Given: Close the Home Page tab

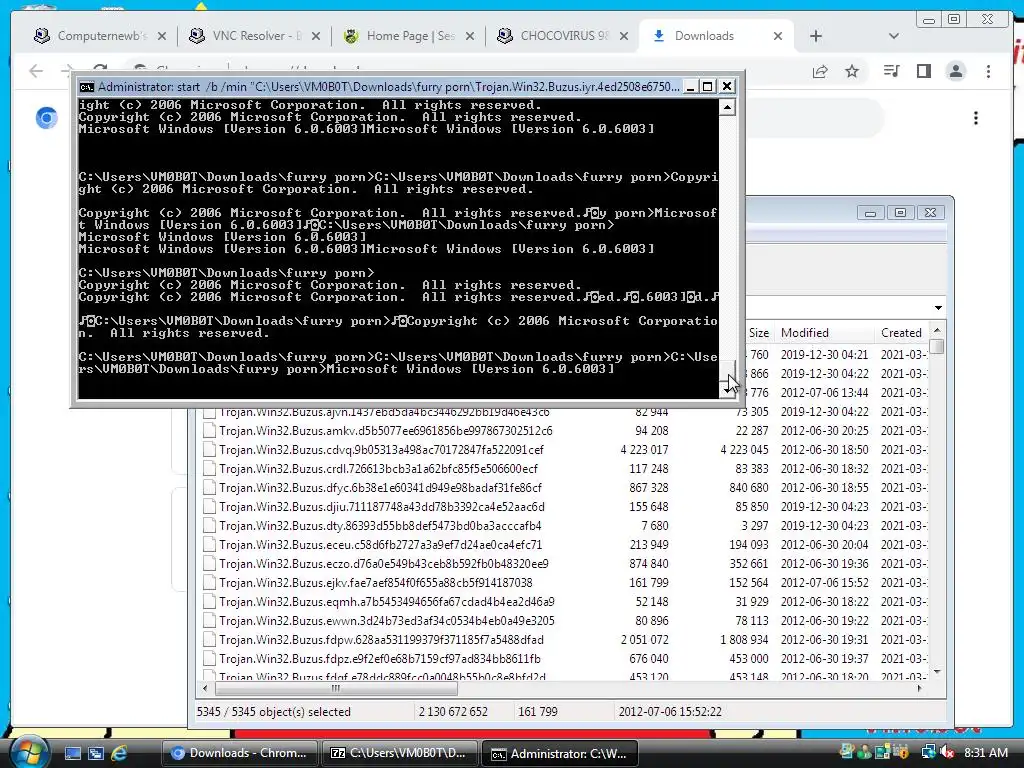Looking at the screenshot, I should pyautogui.click(x=470, y=36).
